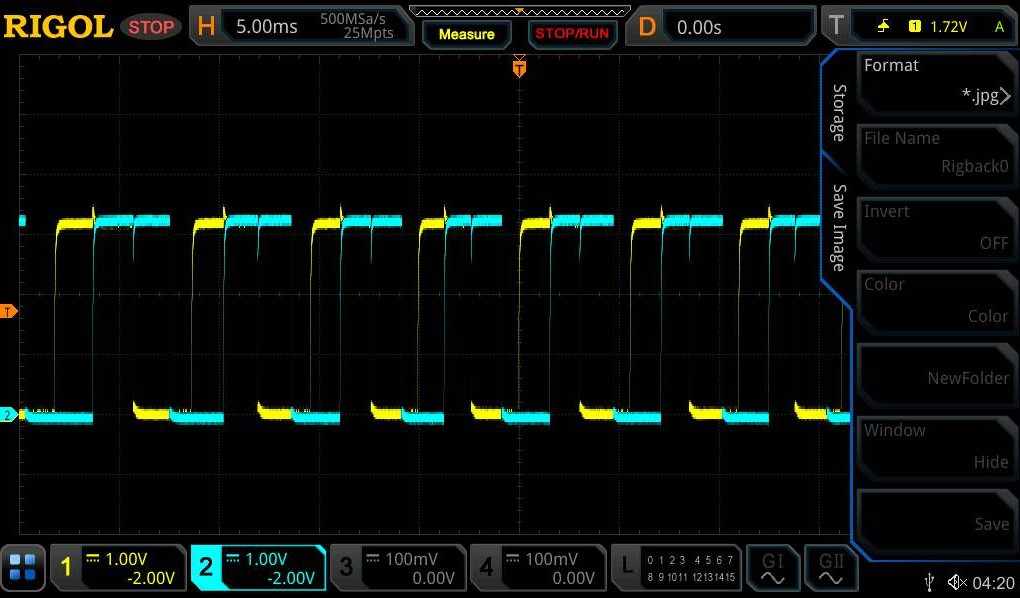Open the Color mode selector
The width and height of the screenshot is (1020, 598).
coord(935,300)
